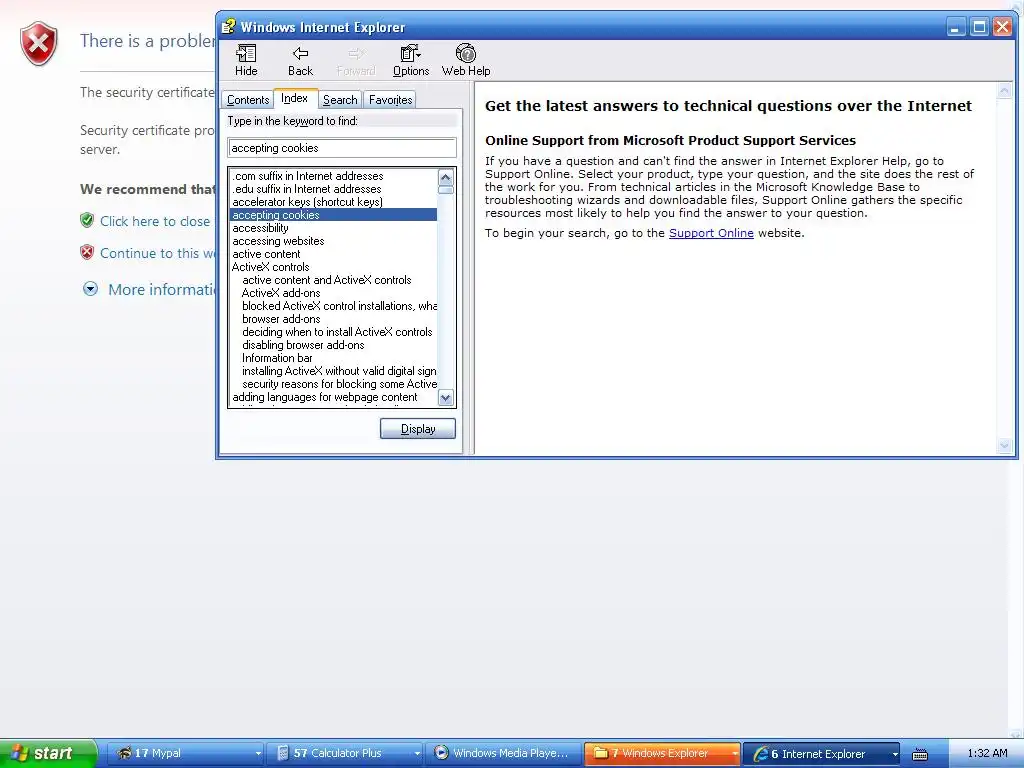Close the Windows Internet Explorer help window
Screen dimensions: 1024x768
pos(1002,27)
